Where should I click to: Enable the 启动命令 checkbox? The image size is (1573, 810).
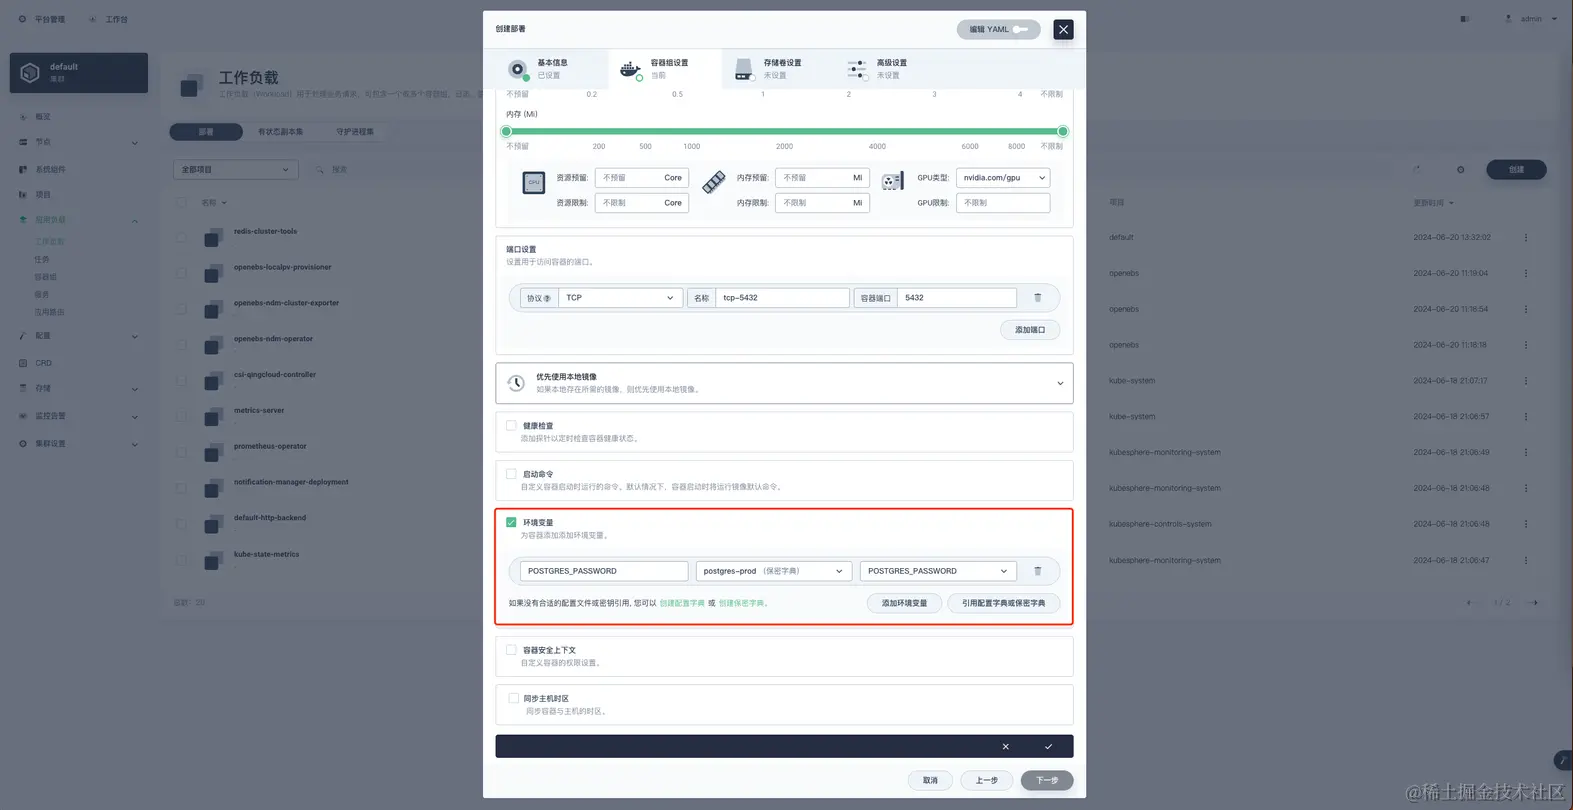(511, 474)
